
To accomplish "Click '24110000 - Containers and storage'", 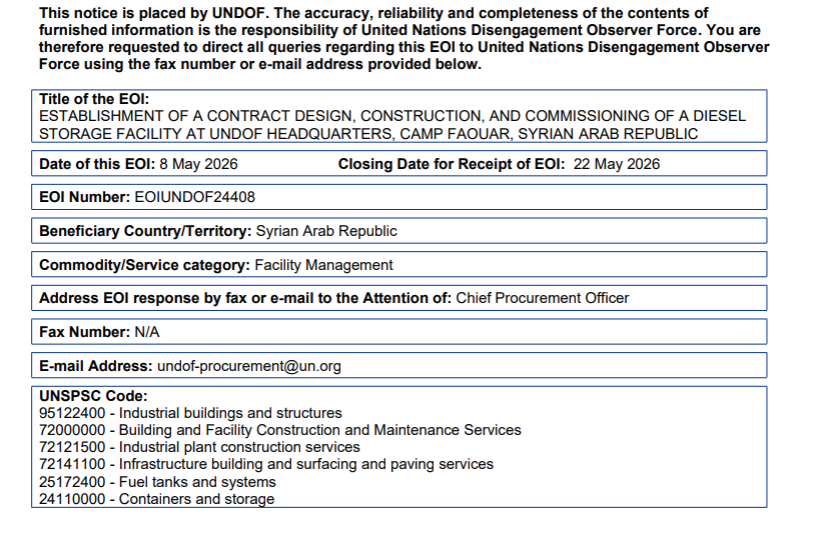I will (x=157, y=499).
